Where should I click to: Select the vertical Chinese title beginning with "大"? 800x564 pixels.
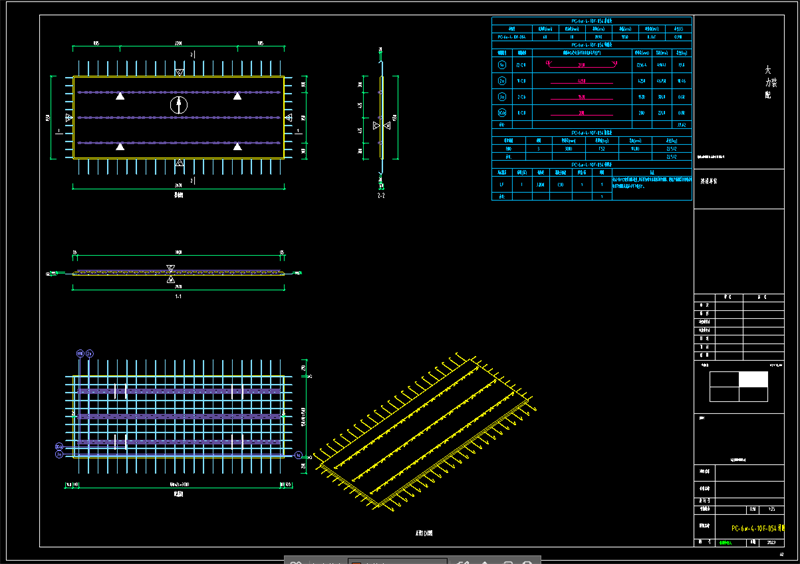769,82
